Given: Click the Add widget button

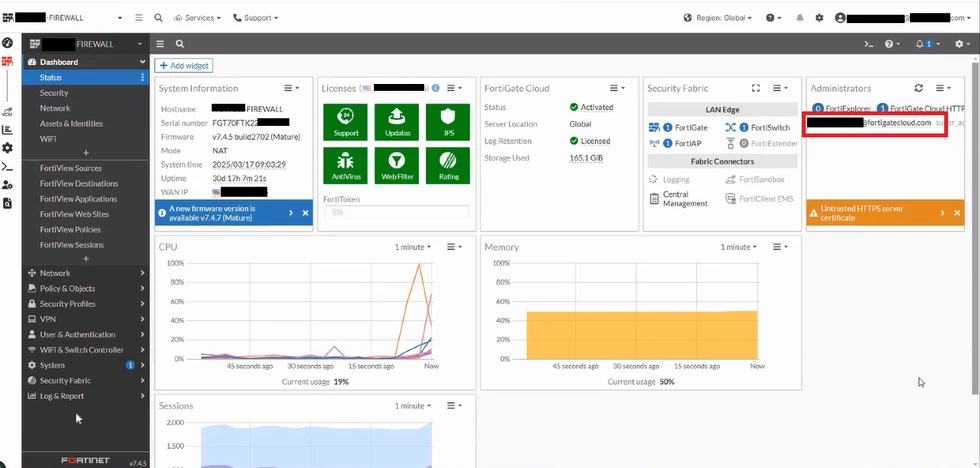Looking at the screenshot, I should point(184,66).
